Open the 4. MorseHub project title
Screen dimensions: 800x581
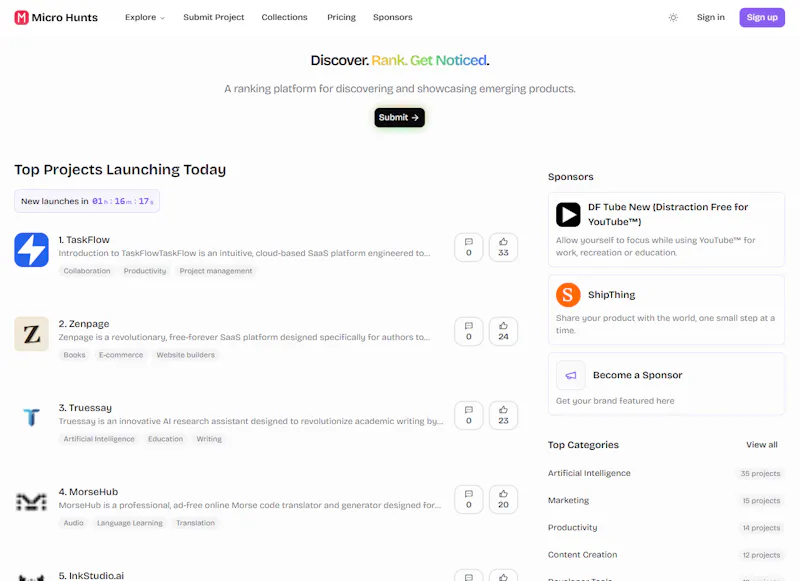click(x=88, y=492)
